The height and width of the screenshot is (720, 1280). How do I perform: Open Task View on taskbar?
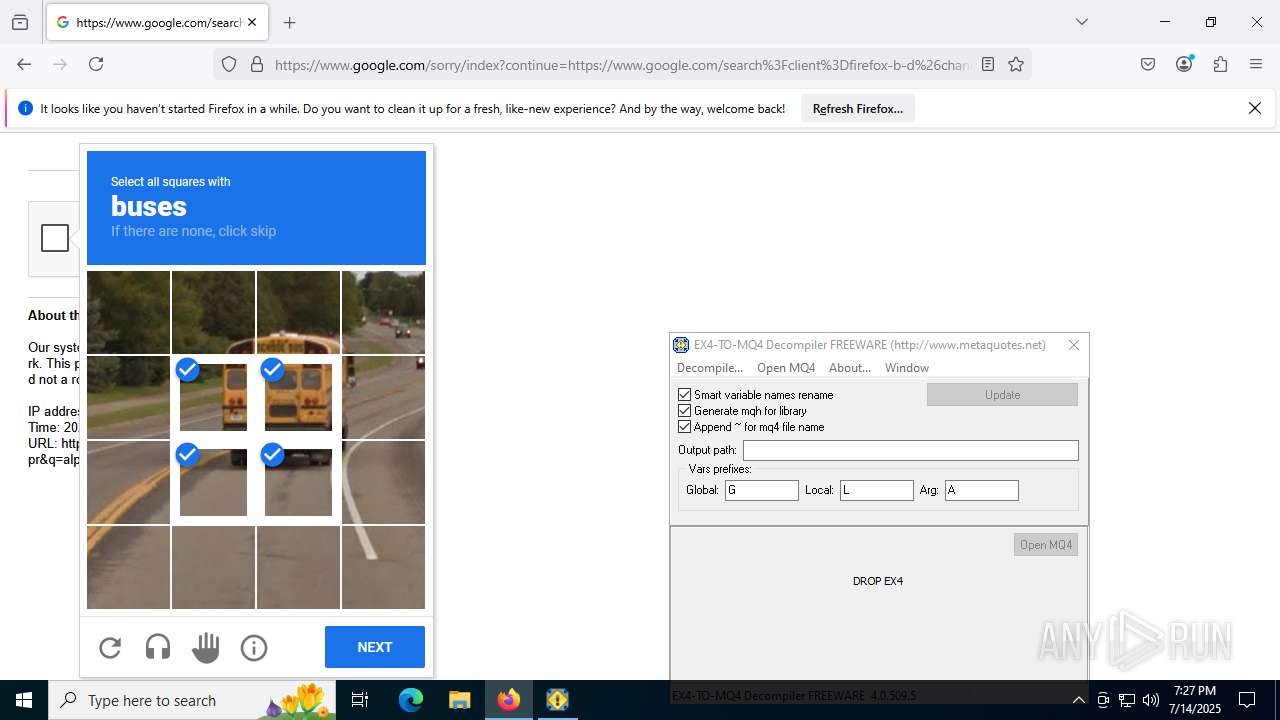click(x=360, y=700)
